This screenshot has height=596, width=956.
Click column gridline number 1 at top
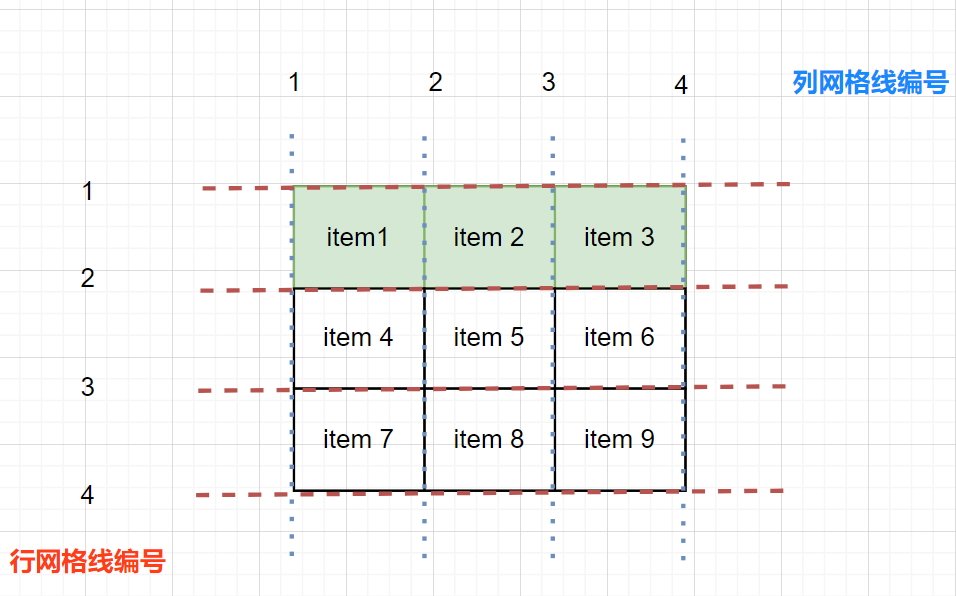tap(293, 82)
